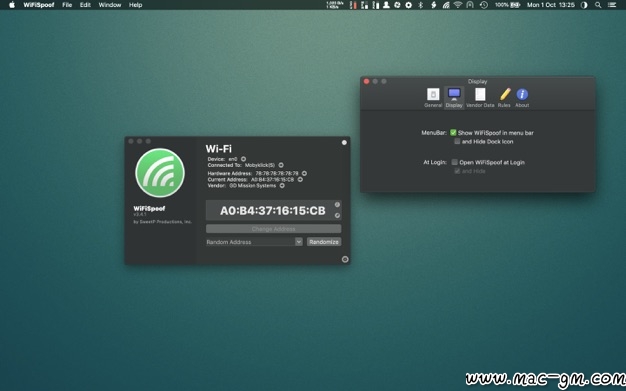Open the Vendor Data preferences tab

coord(480,98)
